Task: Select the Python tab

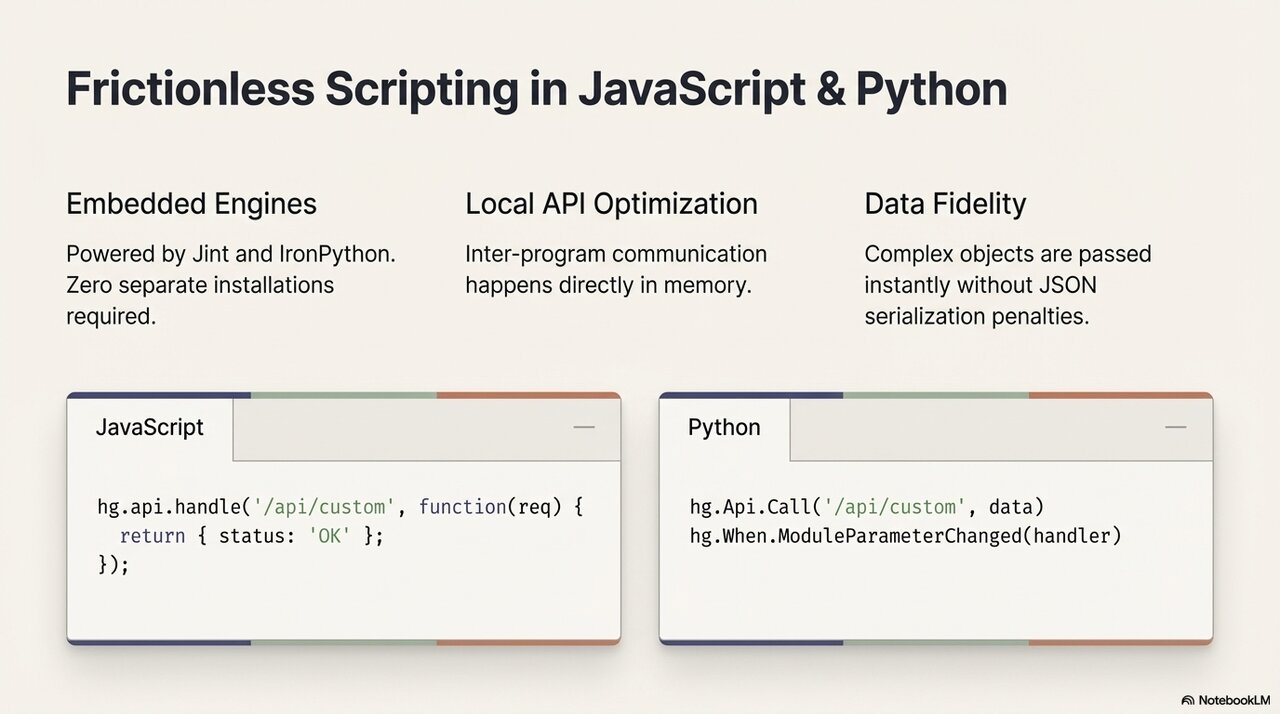Action: [x=724, y=428]
